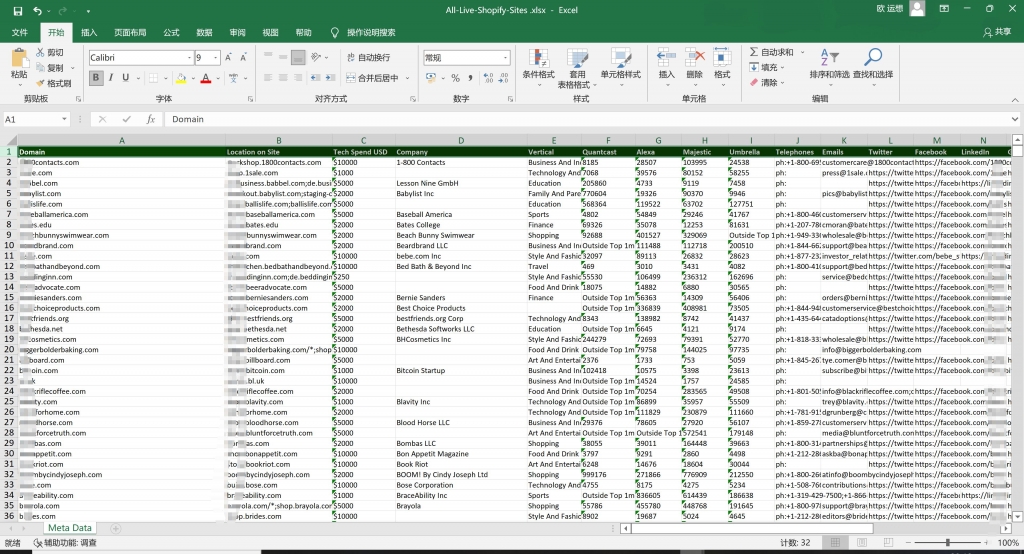The image size is (1024, 554).
Task: Click the increase indent icon
Action: click(330, 78)
